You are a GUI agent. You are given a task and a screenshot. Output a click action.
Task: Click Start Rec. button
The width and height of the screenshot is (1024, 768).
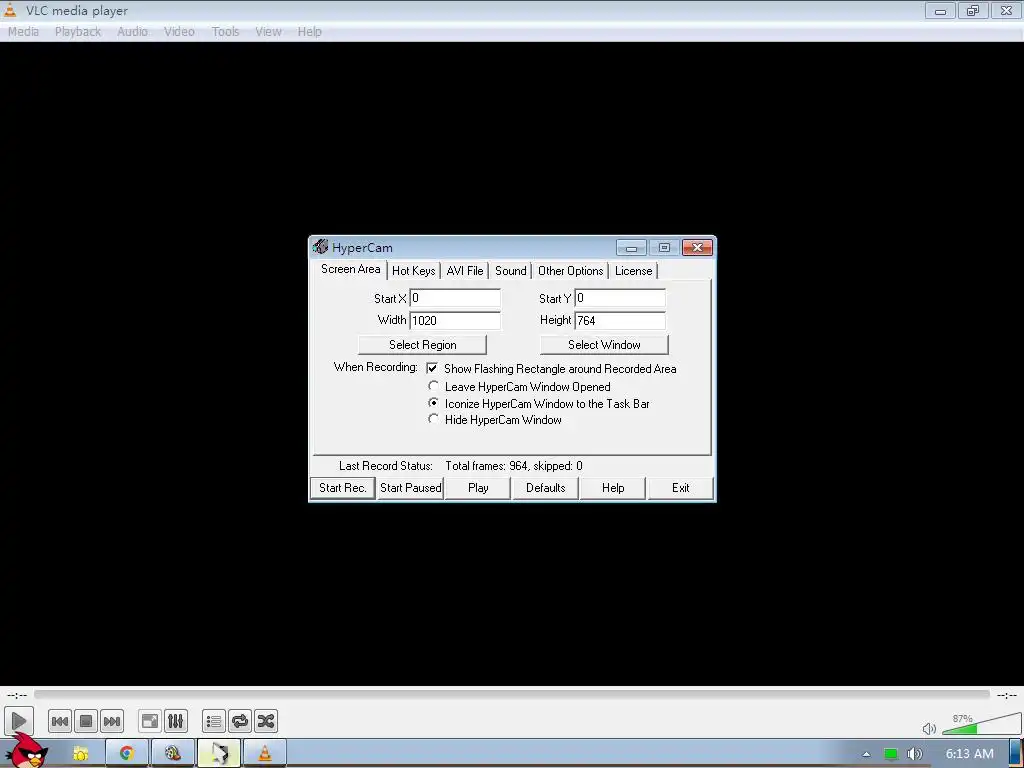tap(343, 488)
